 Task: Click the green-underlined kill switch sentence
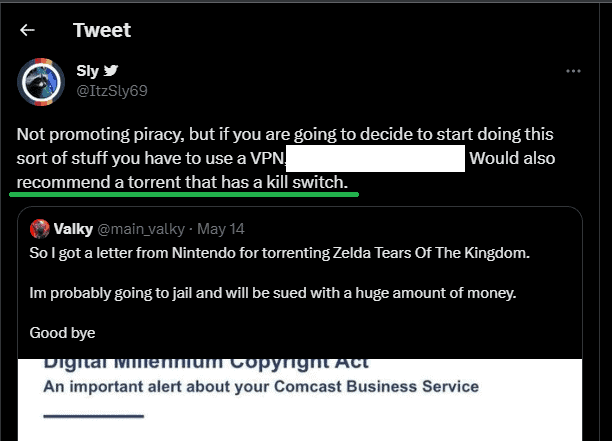[186, 183]
